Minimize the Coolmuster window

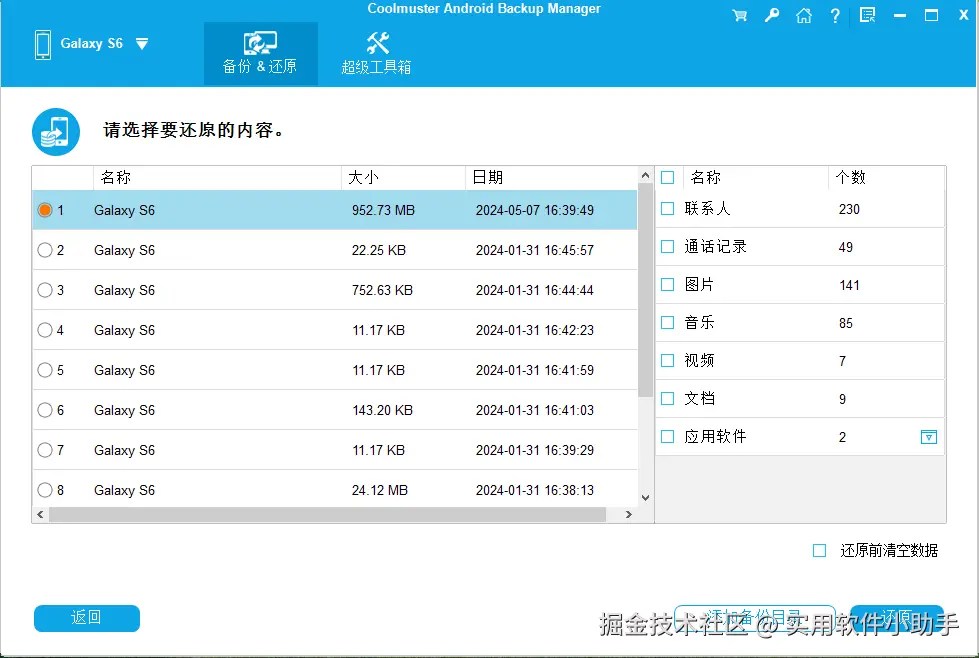(x=900, y=16)
